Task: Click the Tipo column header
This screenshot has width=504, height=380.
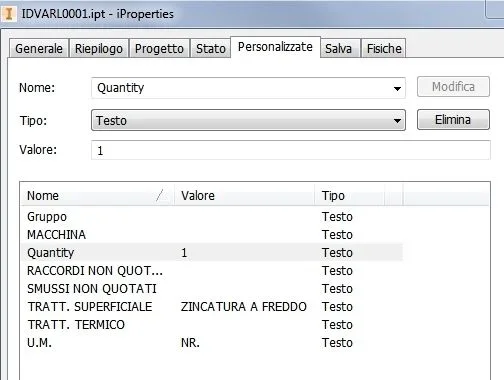Action: (x=349, y=195)
